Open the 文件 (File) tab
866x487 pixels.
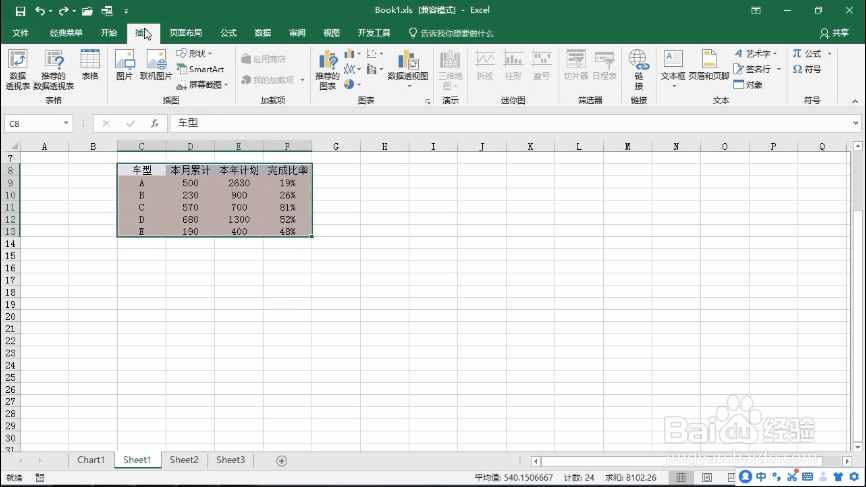pyautogui.click(x=20, y=33)
